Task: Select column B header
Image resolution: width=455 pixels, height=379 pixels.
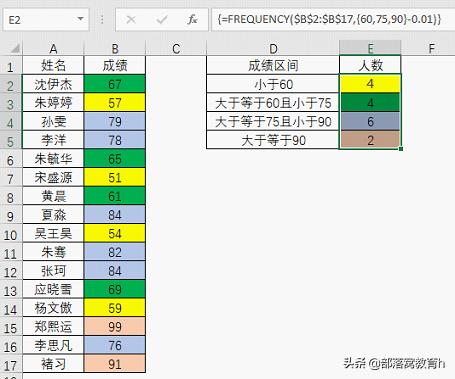Action: [x=115, y=49]
